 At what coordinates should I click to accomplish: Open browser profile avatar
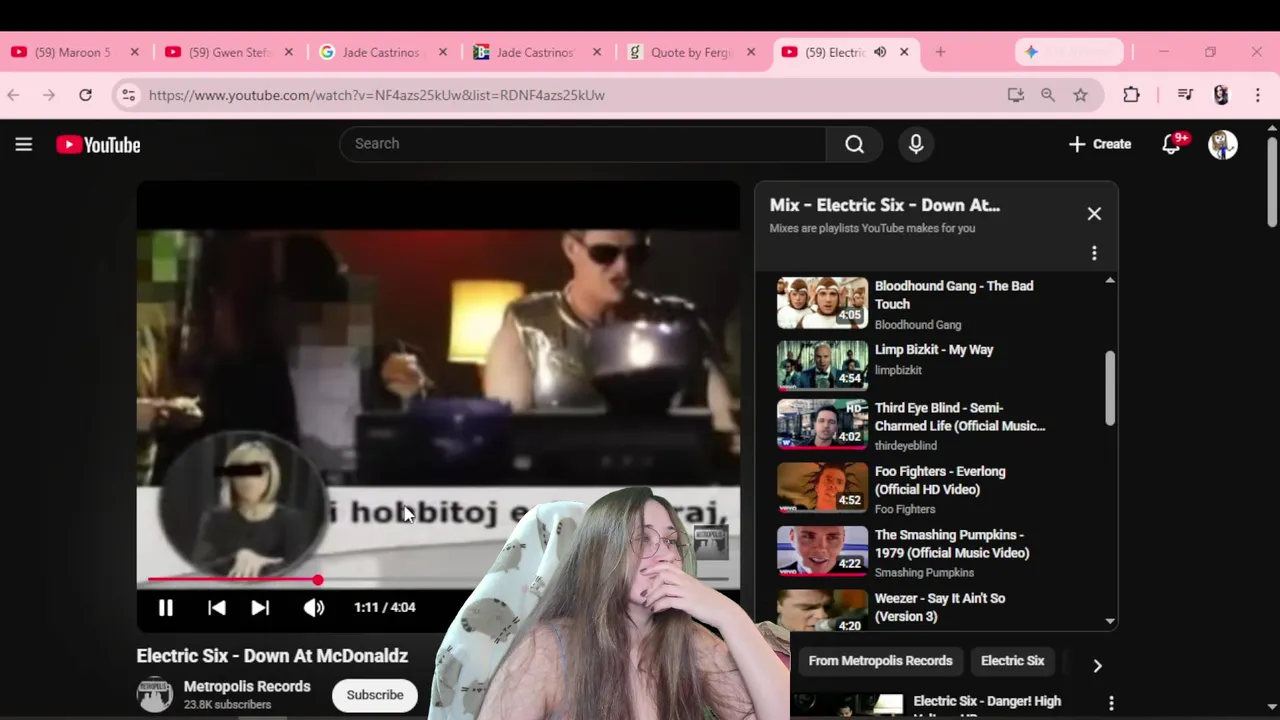[x=1221, y=95]
